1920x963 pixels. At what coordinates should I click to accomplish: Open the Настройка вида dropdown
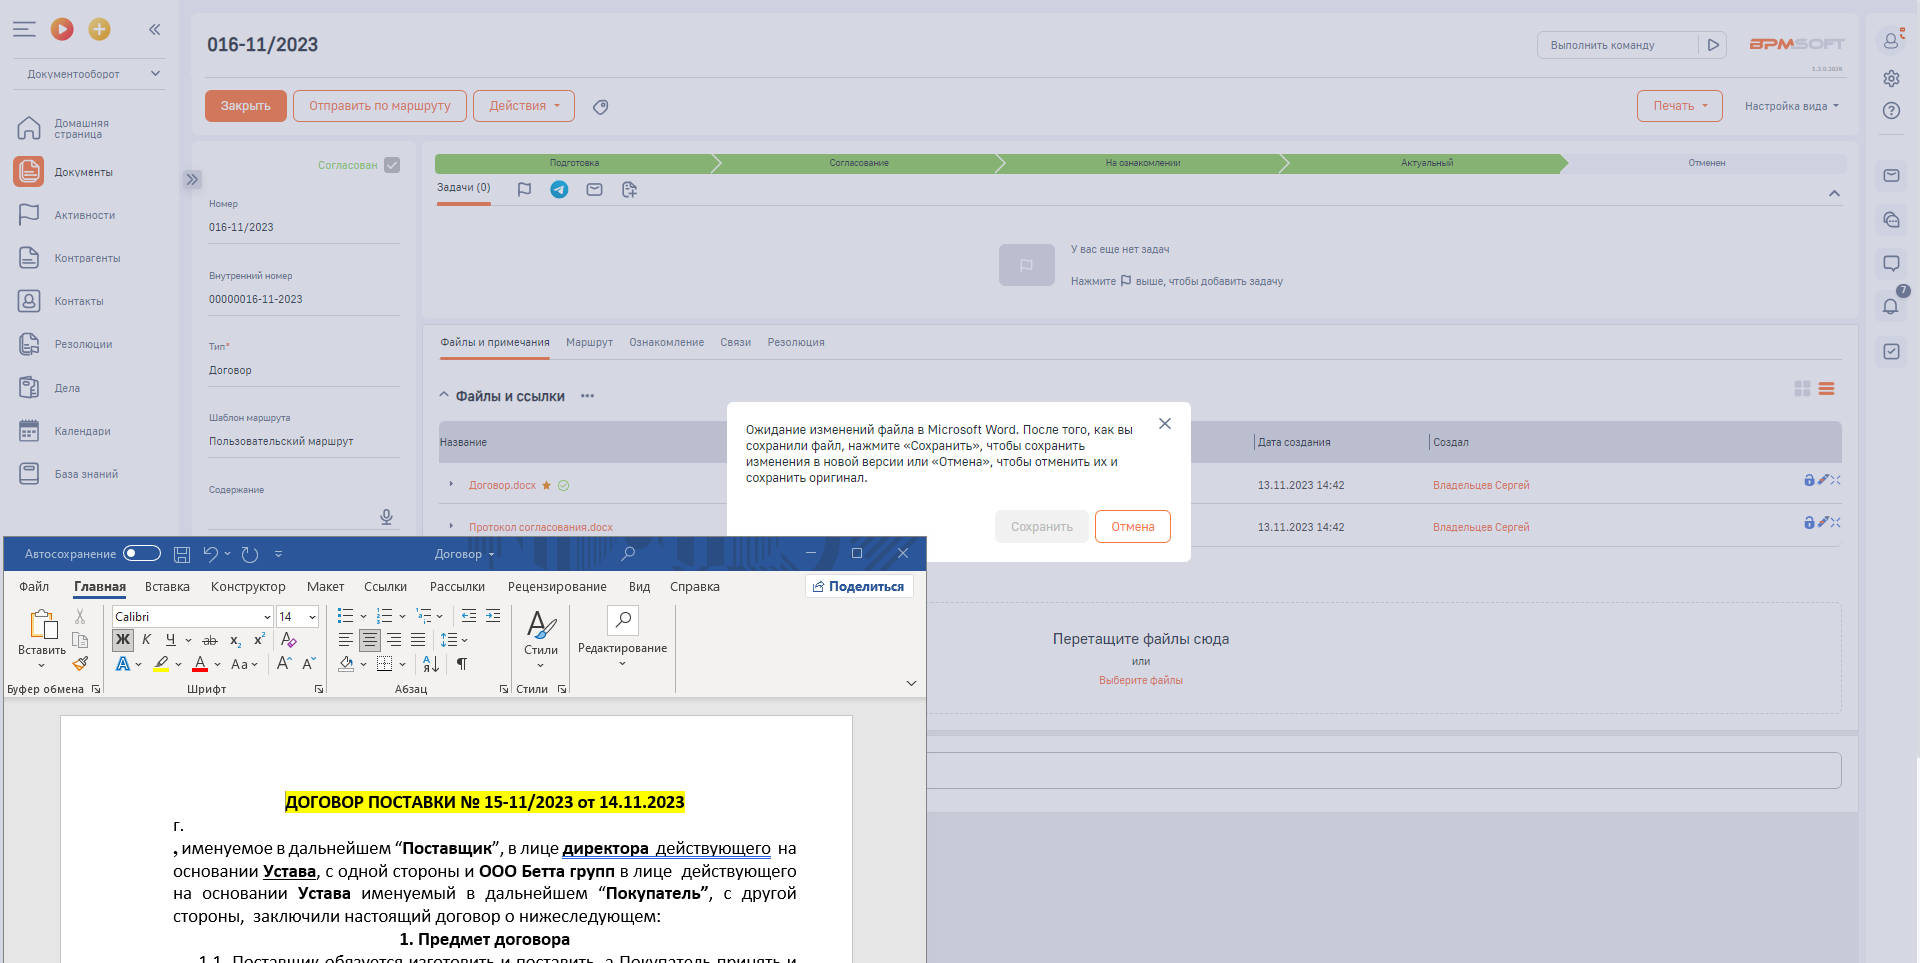coord(1791,106)
